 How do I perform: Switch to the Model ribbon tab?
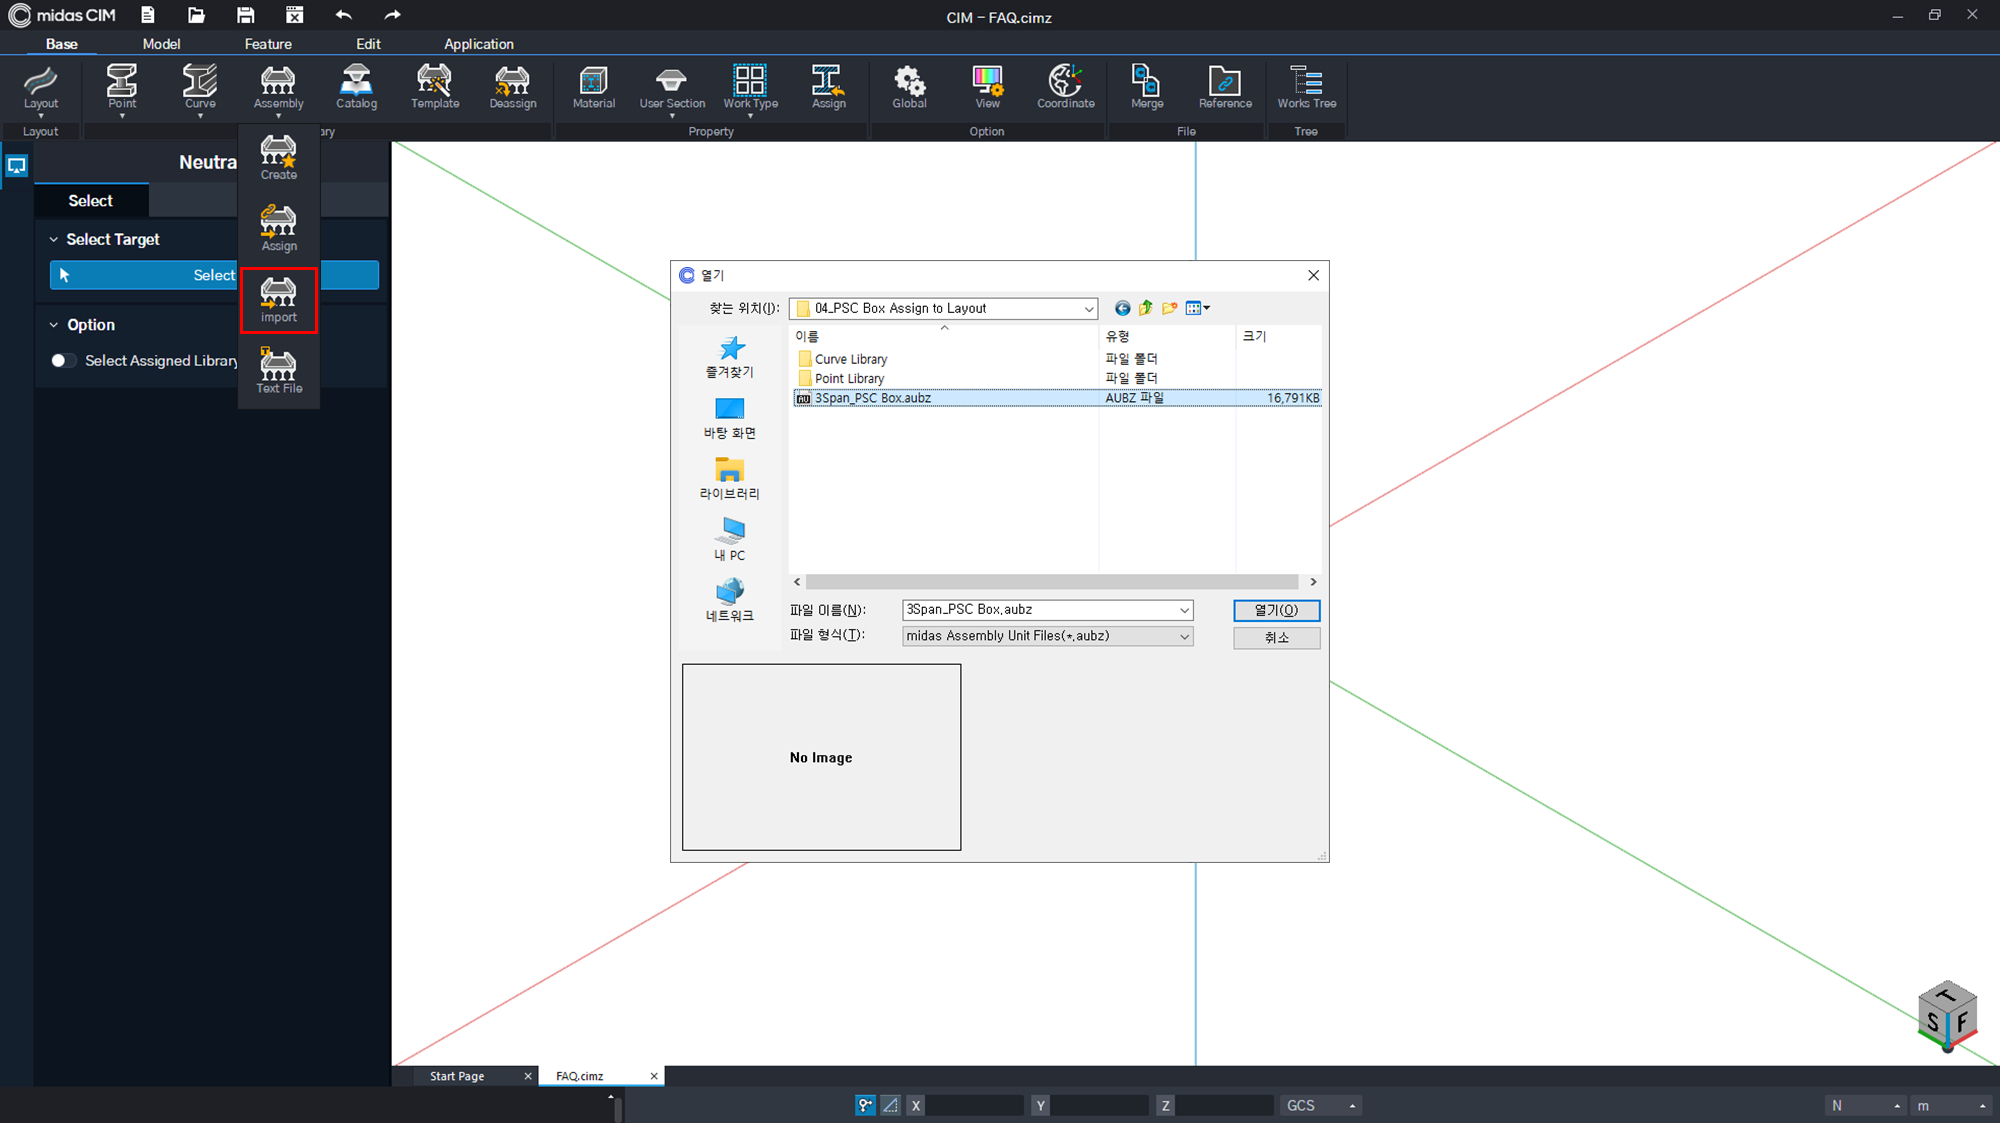click(x=161, y=44)
